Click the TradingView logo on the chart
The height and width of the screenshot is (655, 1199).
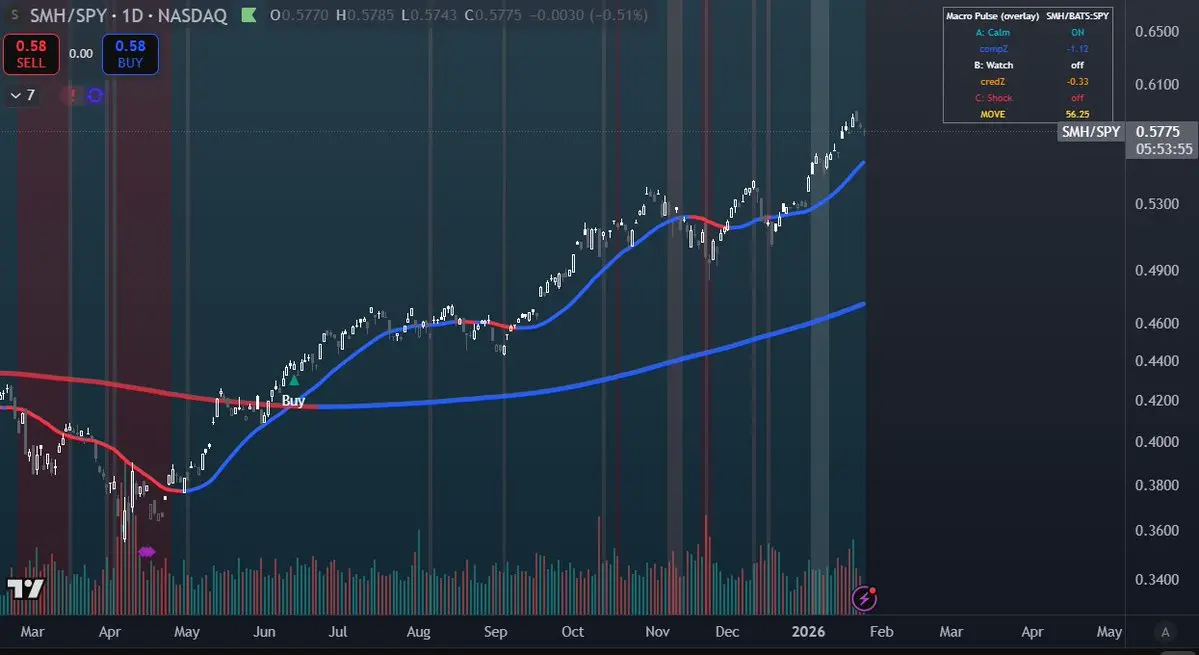tap(25, 589)
